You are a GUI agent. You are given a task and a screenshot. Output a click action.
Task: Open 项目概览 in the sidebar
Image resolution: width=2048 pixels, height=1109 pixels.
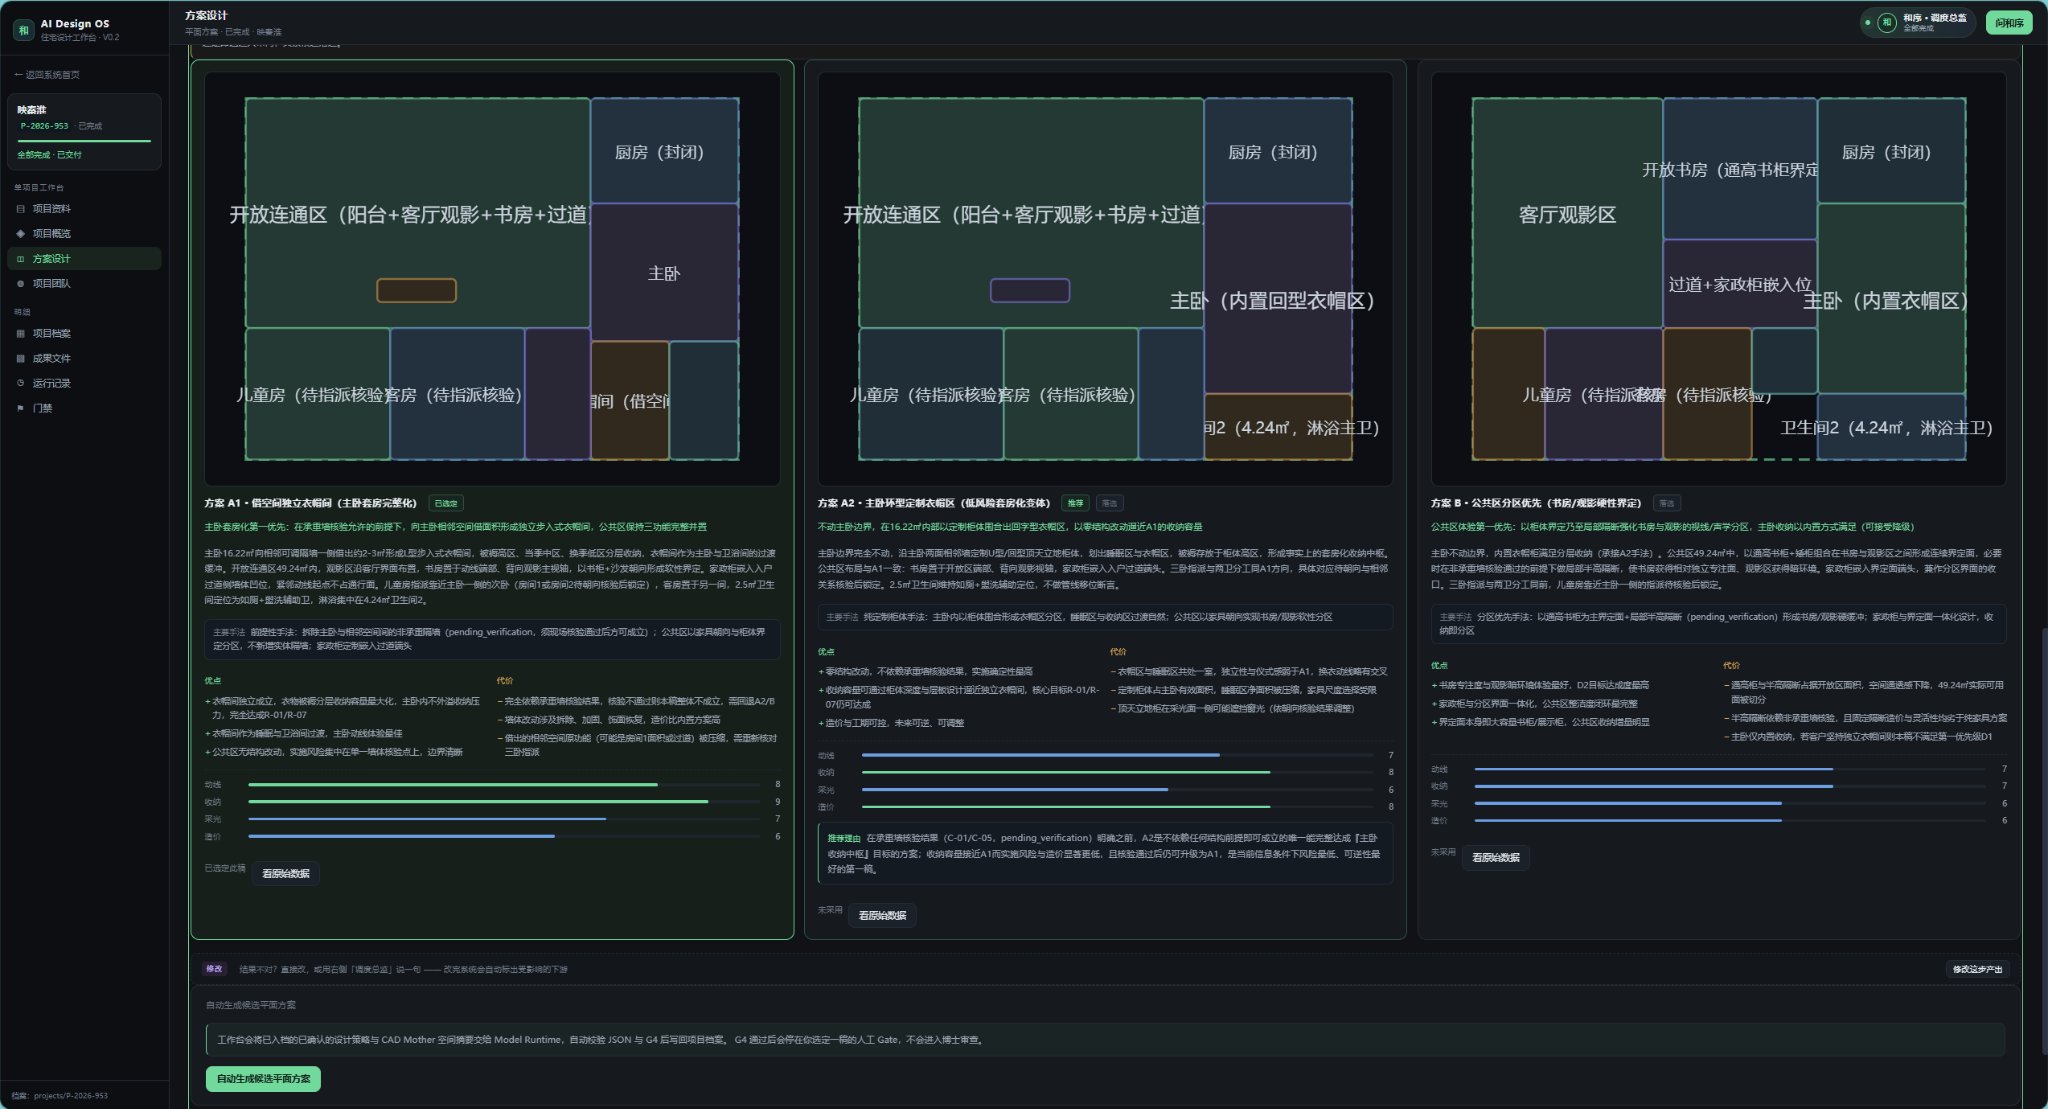pyautogui.click(x=85, y=234)
